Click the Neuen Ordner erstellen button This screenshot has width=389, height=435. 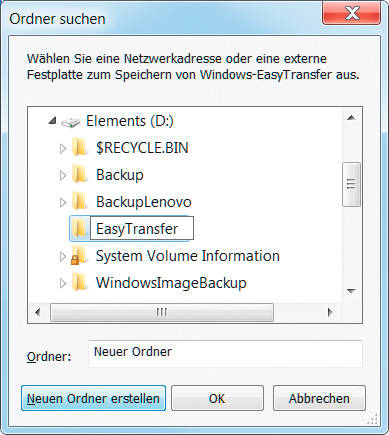click(x=93, y=398)
